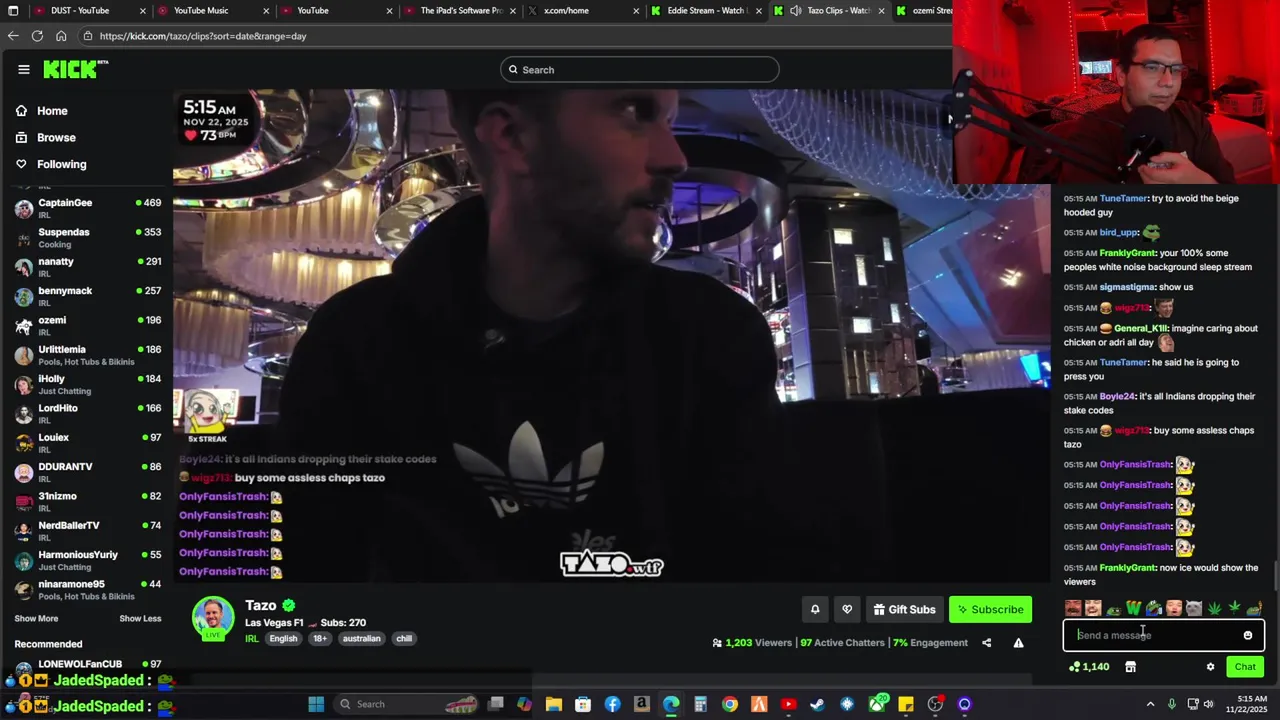Click the chat panel scrollbar
Viewport: 1280px width, 720px height.
(1275, 575)
